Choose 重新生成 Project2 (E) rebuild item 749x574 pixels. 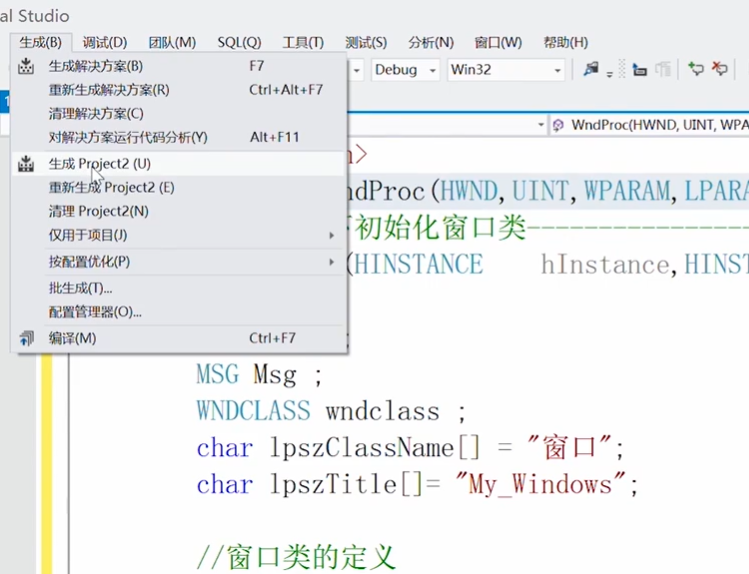pos(179,187)
